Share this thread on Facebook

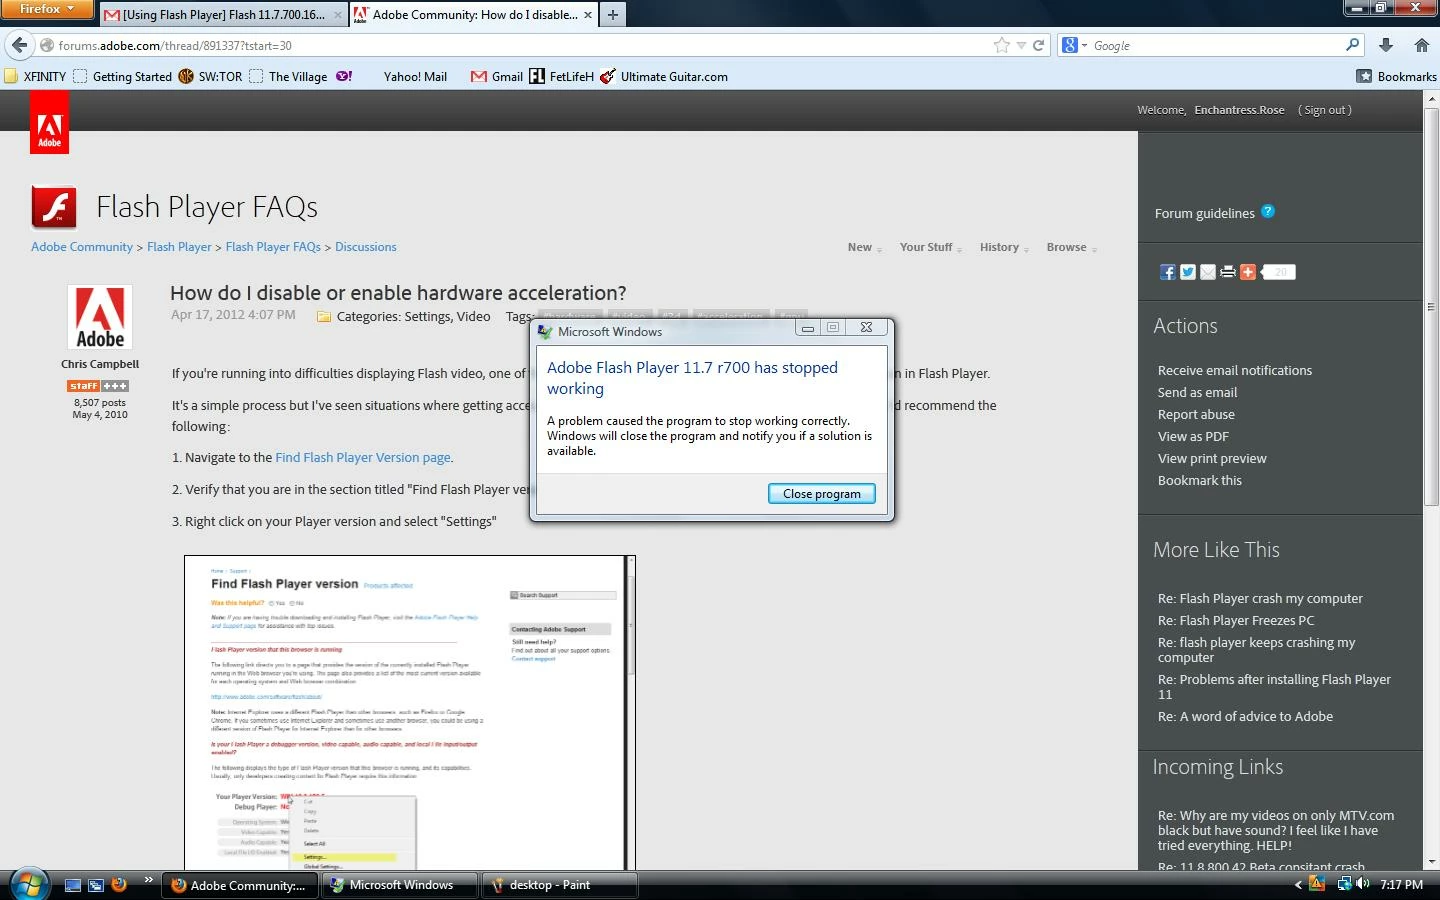point(1167,272)
